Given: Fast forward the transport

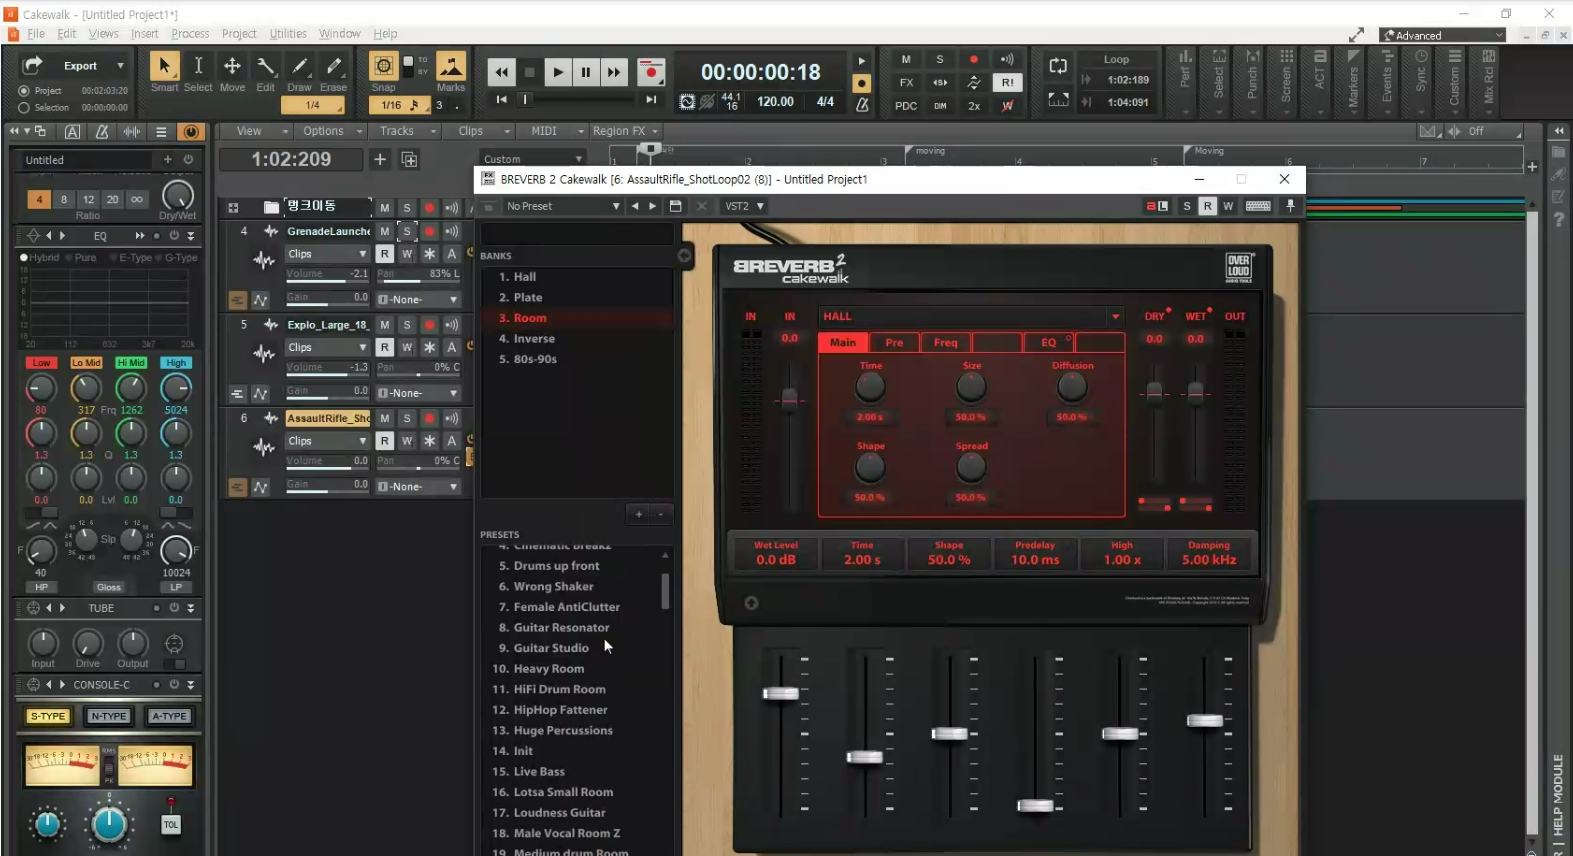Looking at the screenshot, I should [614, 72].
